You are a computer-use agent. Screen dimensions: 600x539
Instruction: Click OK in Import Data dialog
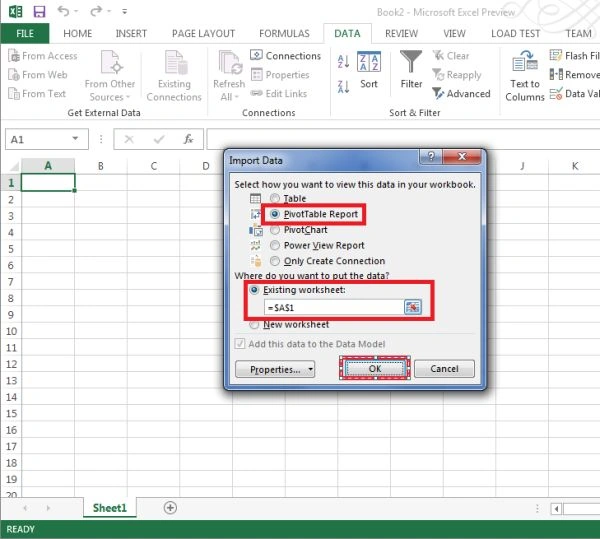[375, 369]
